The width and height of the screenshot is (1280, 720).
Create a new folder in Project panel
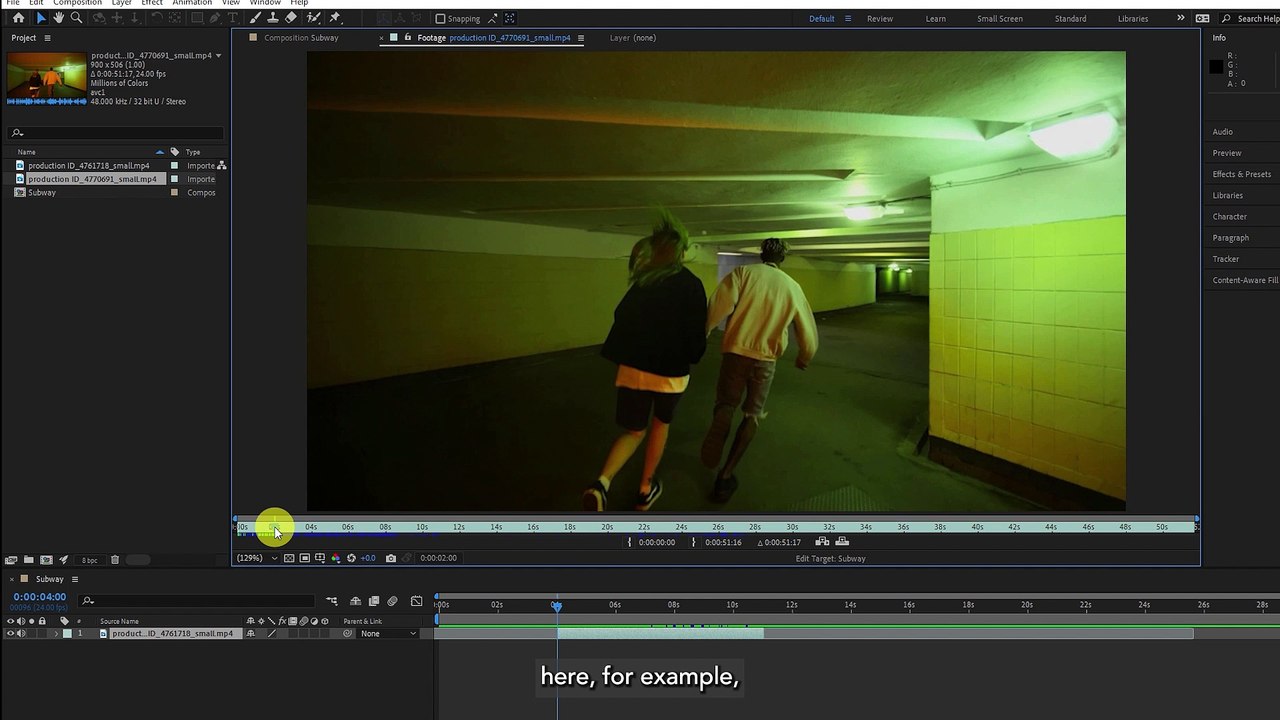[x=29, y=560]
